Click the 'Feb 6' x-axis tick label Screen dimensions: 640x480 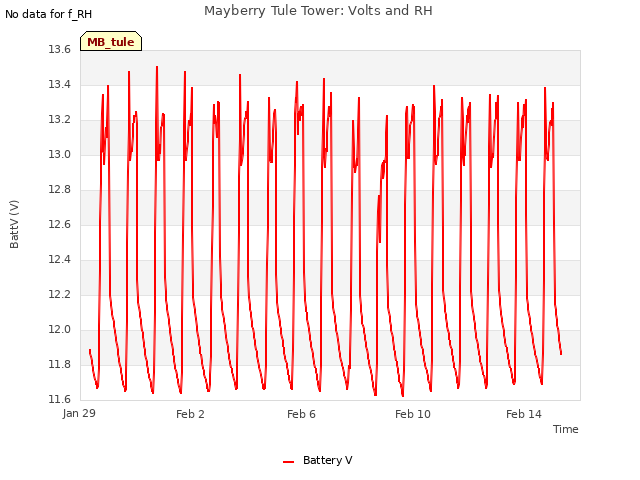click(x=301, y=414)
